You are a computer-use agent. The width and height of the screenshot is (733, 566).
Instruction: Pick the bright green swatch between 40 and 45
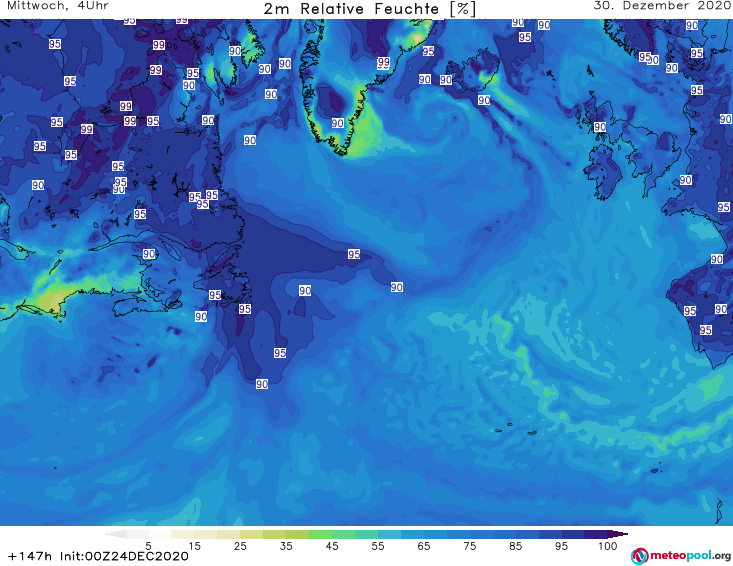tap(320, 534)
